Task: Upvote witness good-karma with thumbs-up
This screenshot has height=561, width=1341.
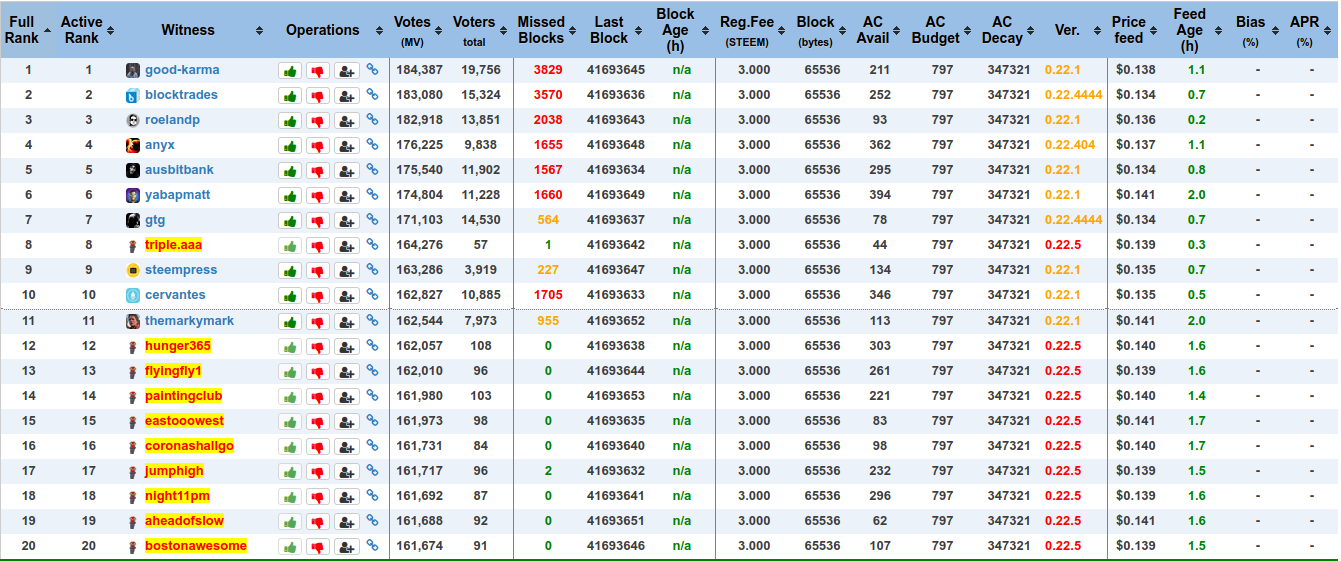Action: point(290,71)
